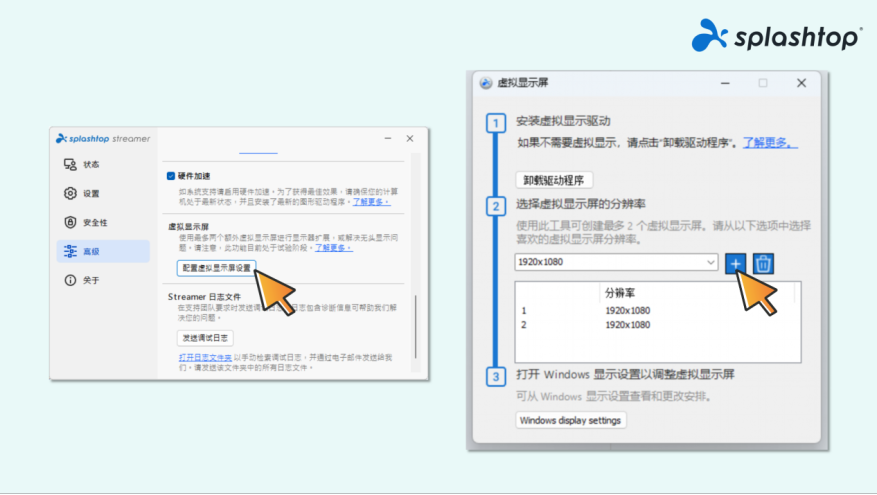Click the Streamer window vertical scrollbar
Image resolution: width=877 pixels, height=495 pixels.
(x=415, y=327)
